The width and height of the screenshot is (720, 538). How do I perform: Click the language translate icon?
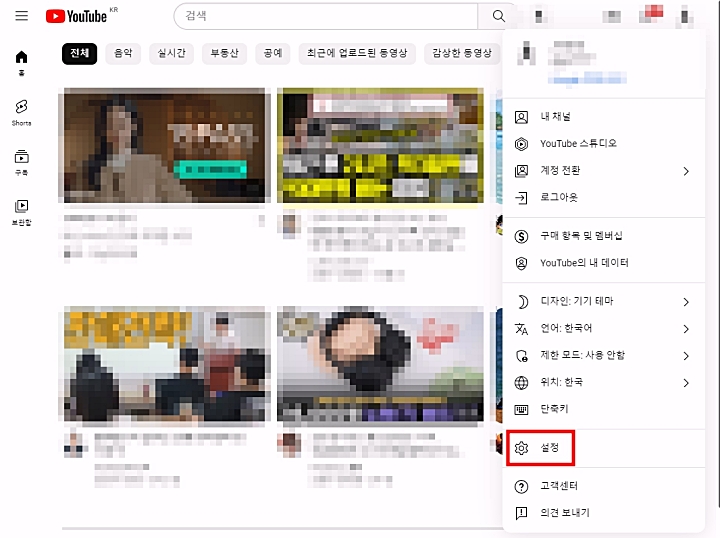(521, 329)
